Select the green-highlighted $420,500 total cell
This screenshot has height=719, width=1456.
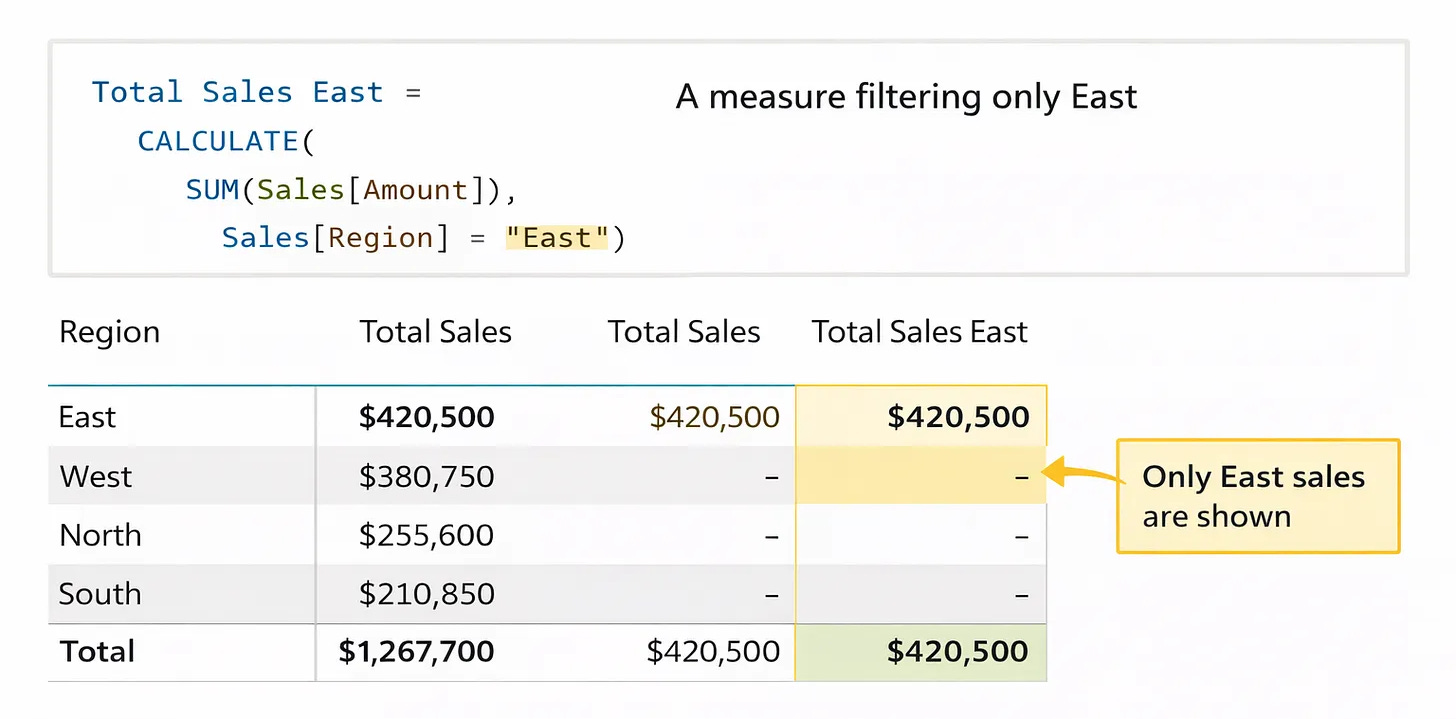tap(921, 652)
